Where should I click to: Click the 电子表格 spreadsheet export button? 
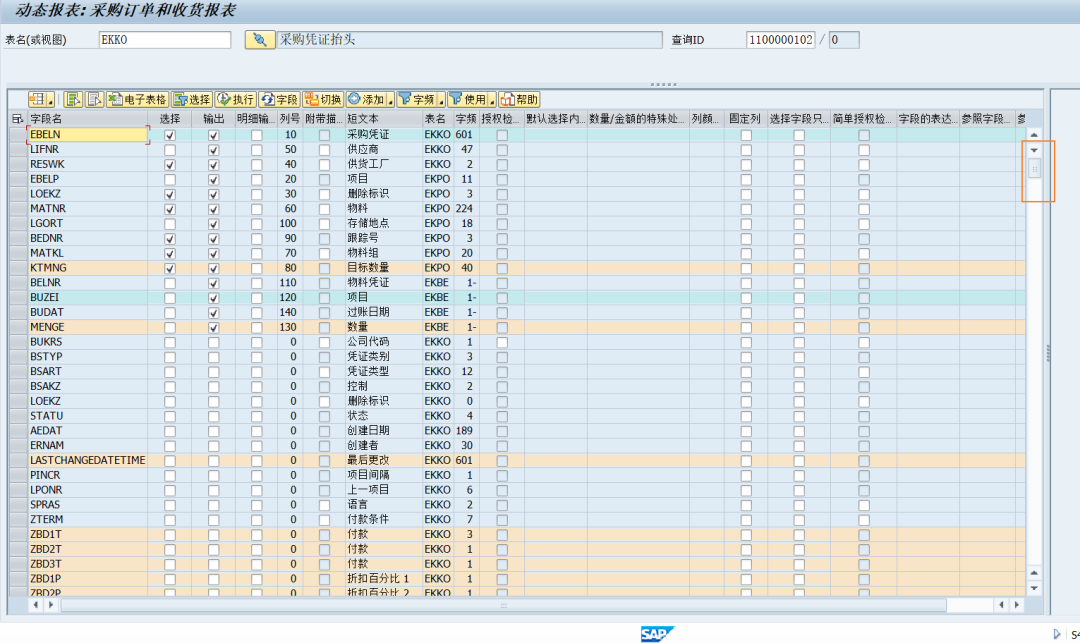(138, 99)
